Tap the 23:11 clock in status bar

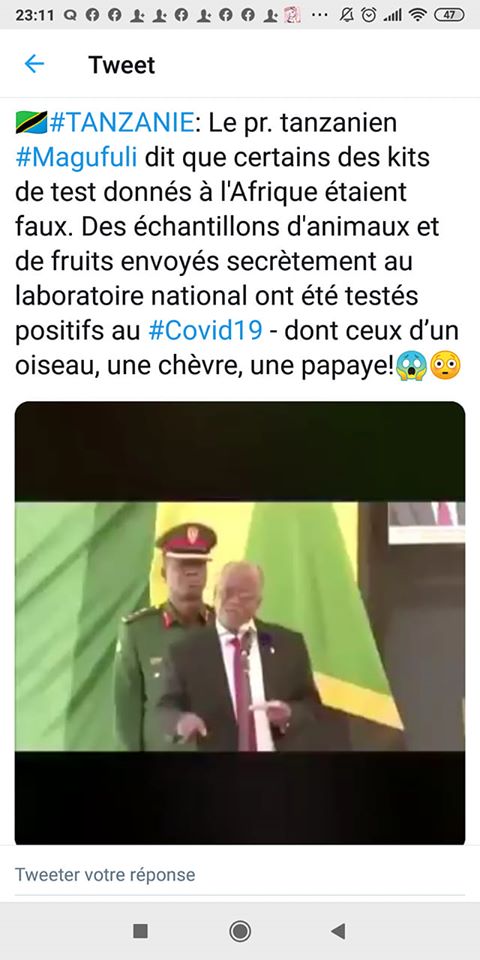click(x=34, y=16)
